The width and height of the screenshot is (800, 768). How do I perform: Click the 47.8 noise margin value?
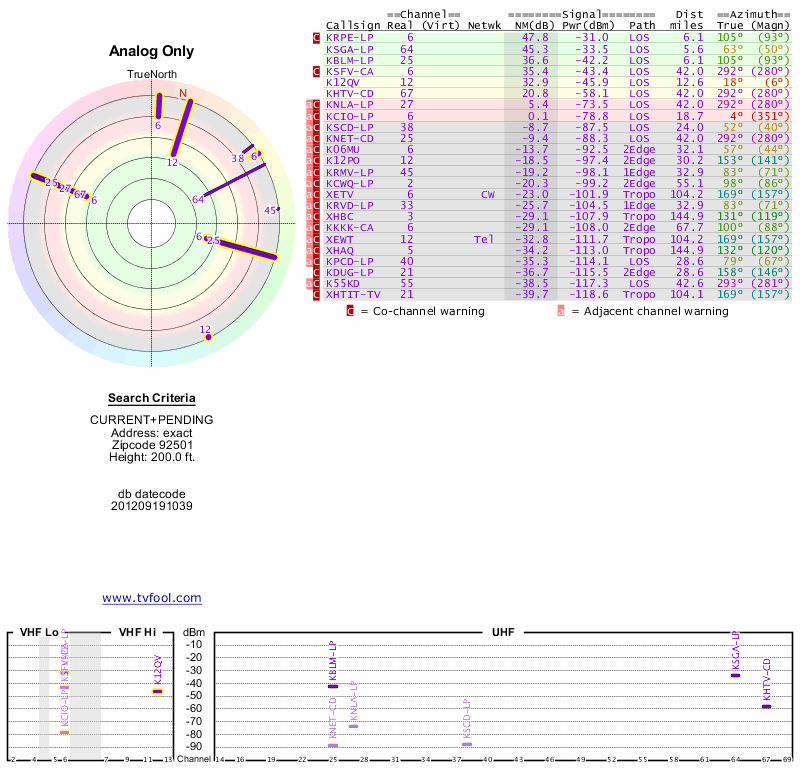535,38
